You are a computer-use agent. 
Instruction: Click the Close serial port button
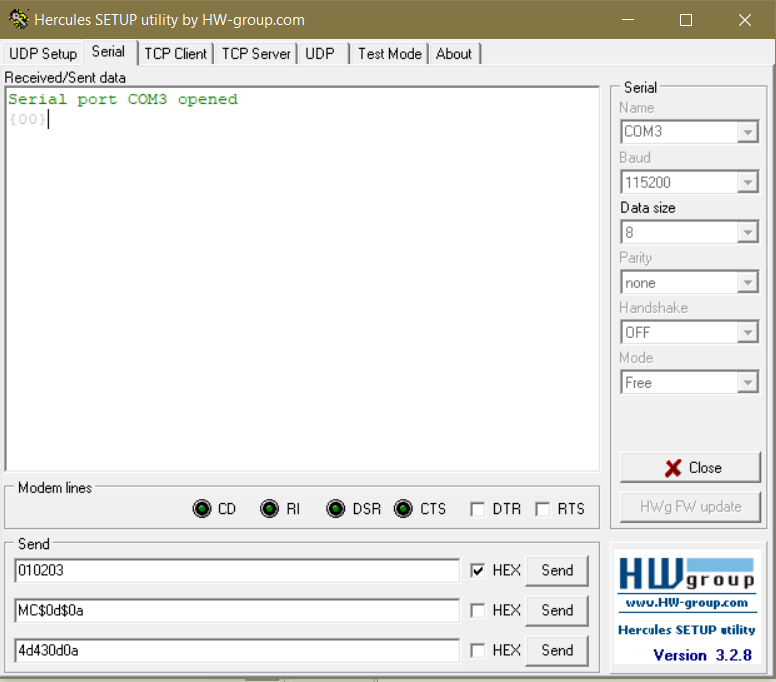point(690,467)
